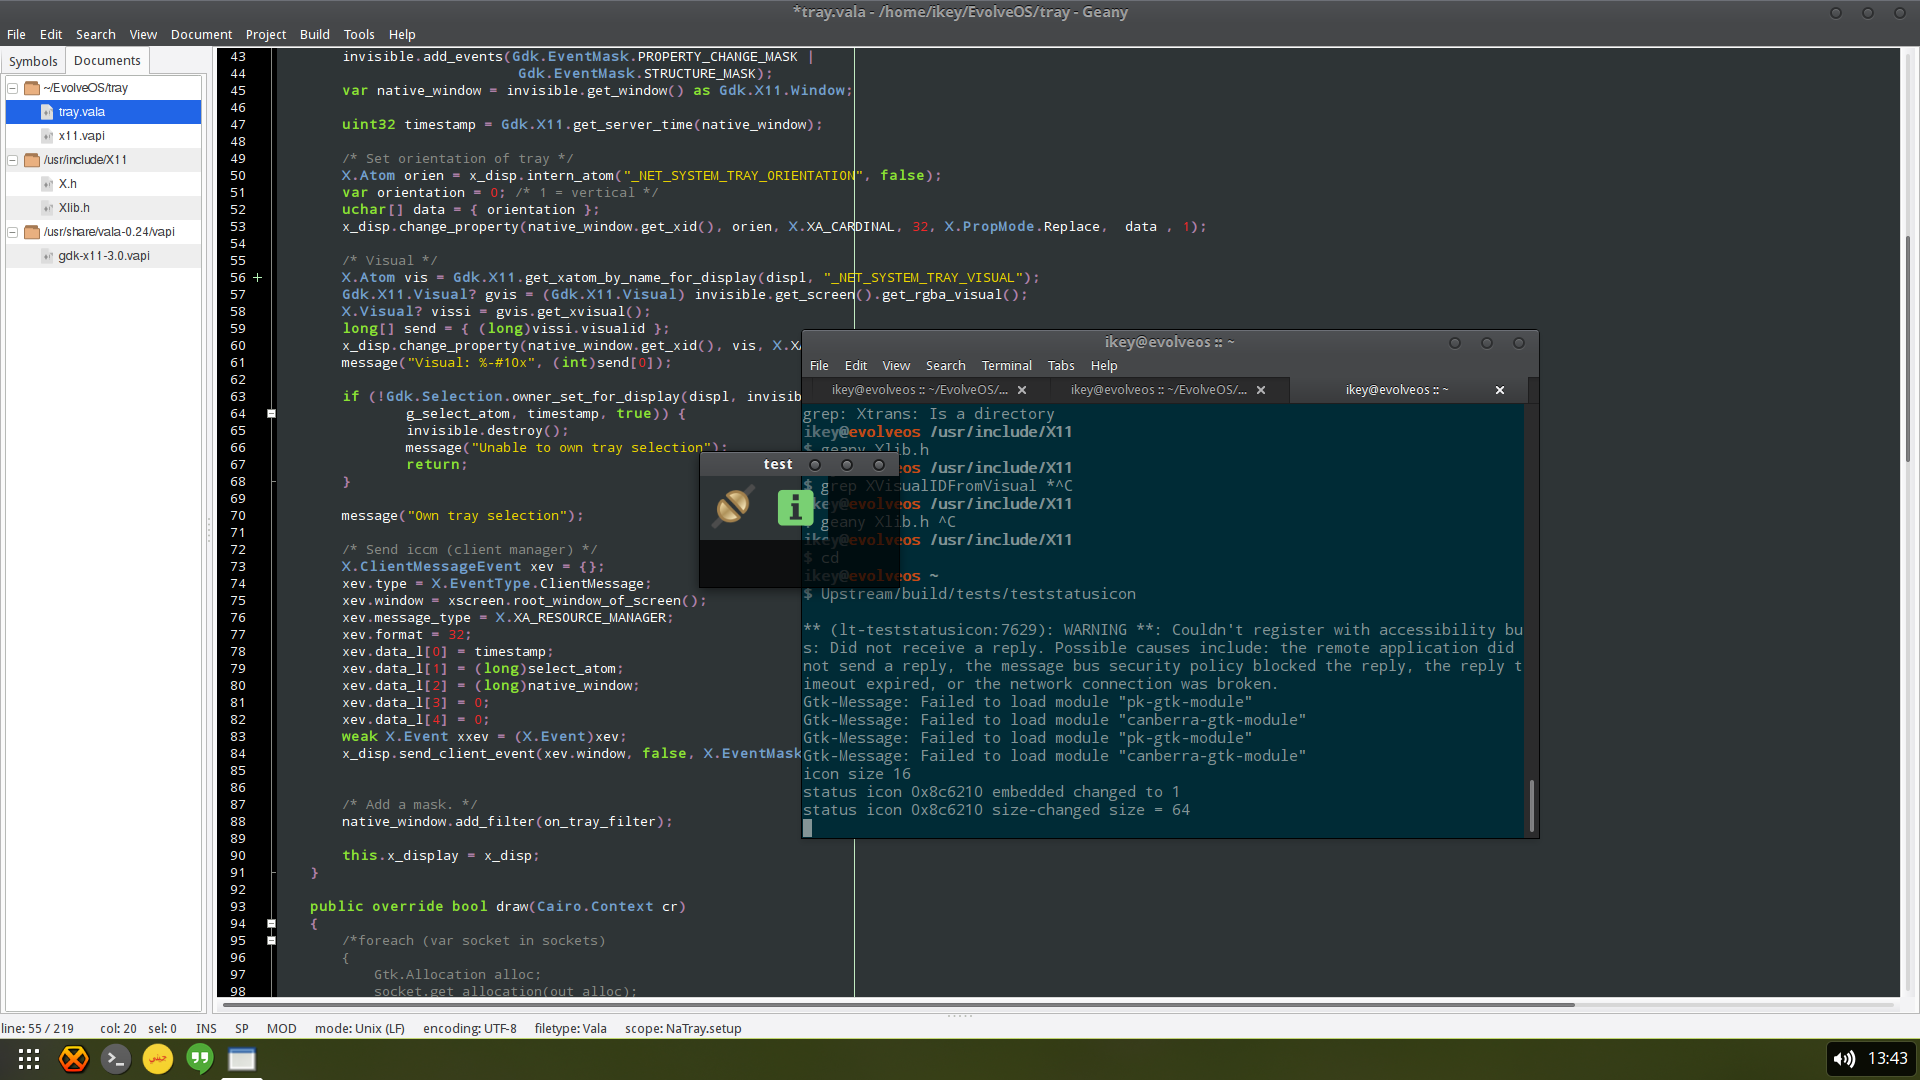Click the gdk-x11-3.0.vapi file icon
Screen dimensions: 1920x1080
click(x=47, y=256)
